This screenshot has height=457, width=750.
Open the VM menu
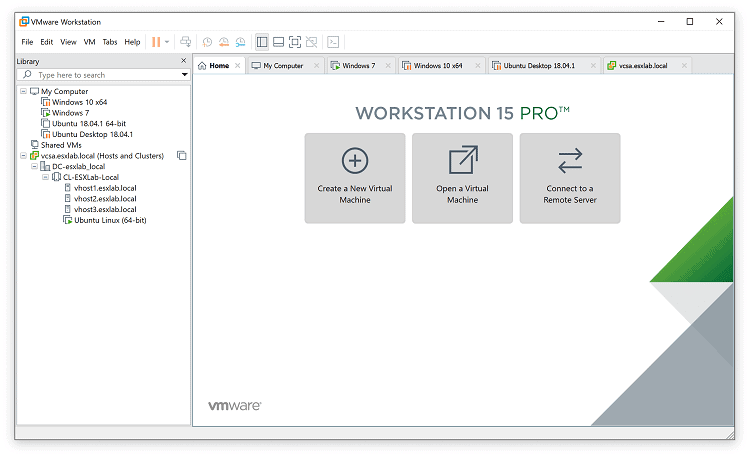click(89, 42)
